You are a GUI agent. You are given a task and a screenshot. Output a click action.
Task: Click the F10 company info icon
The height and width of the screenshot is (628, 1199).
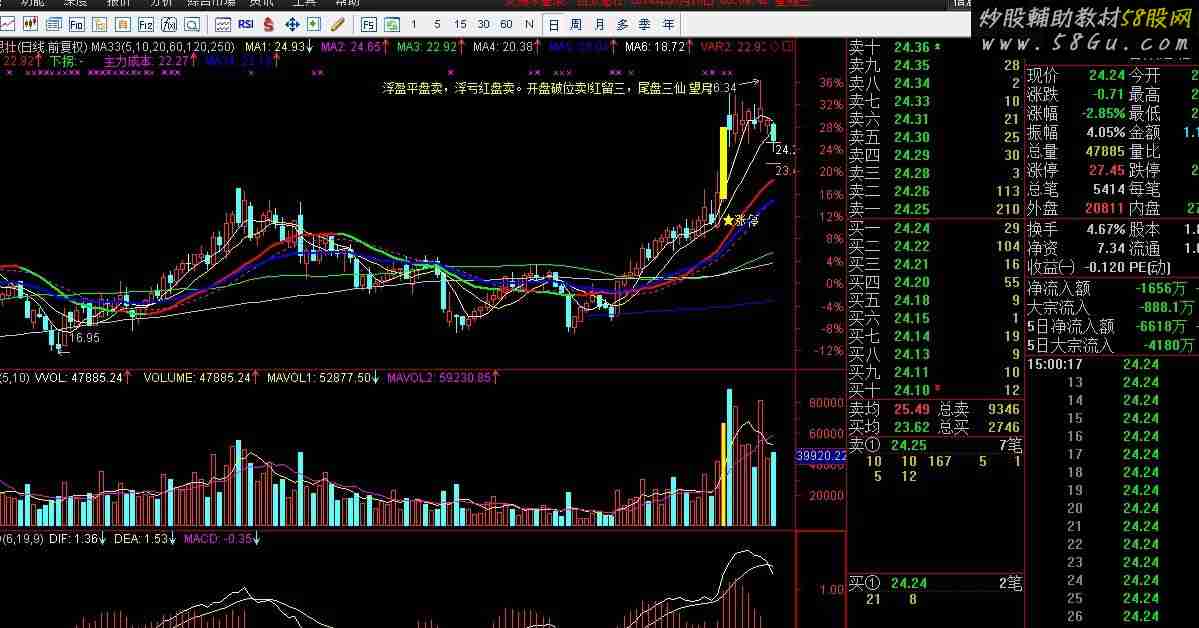(76, 24)
